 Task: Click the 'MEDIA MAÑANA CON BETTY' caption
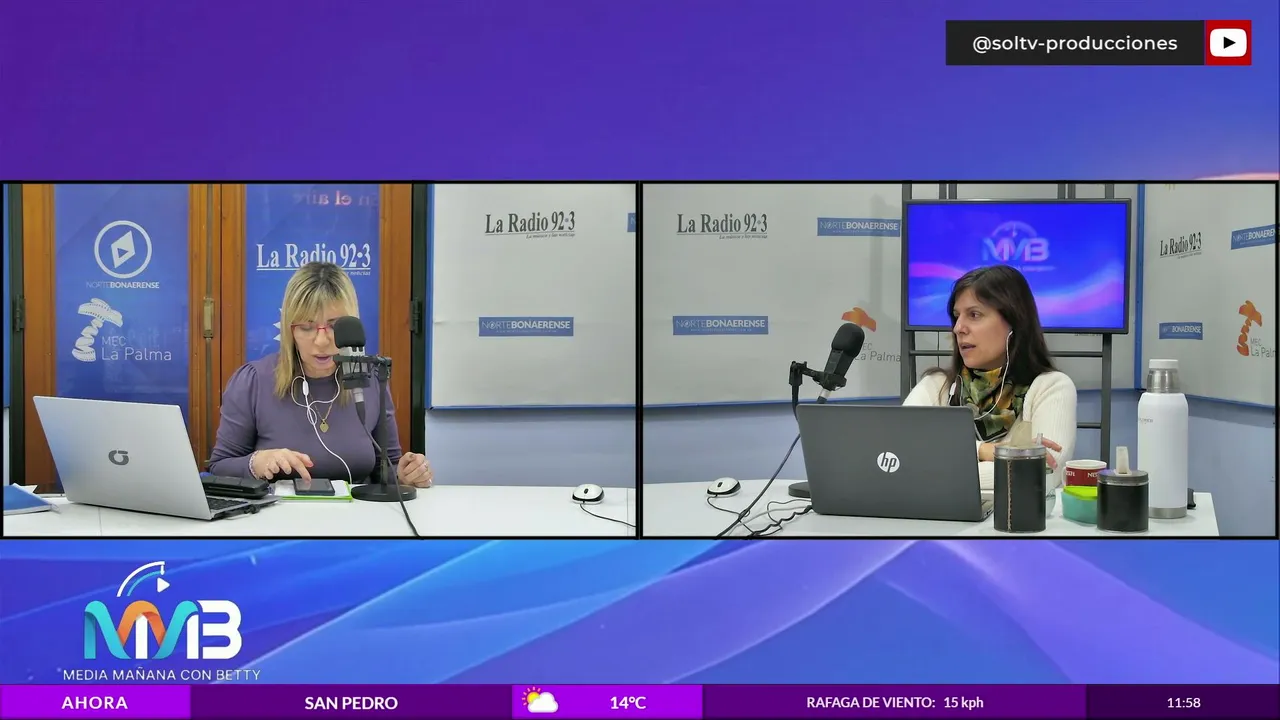coord(162,674)
